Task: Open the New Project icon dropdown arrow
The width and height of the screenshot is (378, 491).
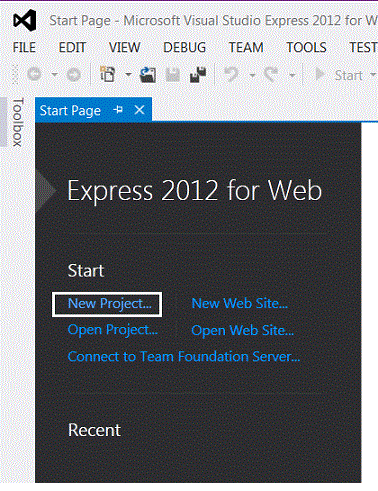Action: click(x=128, y=75)
